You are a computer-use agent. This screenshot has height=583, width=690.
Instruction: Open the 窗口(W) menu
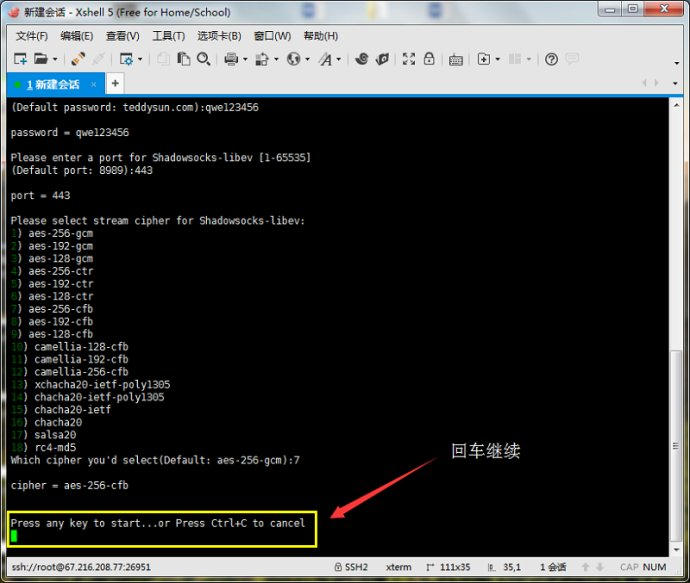tap(272, 36)
